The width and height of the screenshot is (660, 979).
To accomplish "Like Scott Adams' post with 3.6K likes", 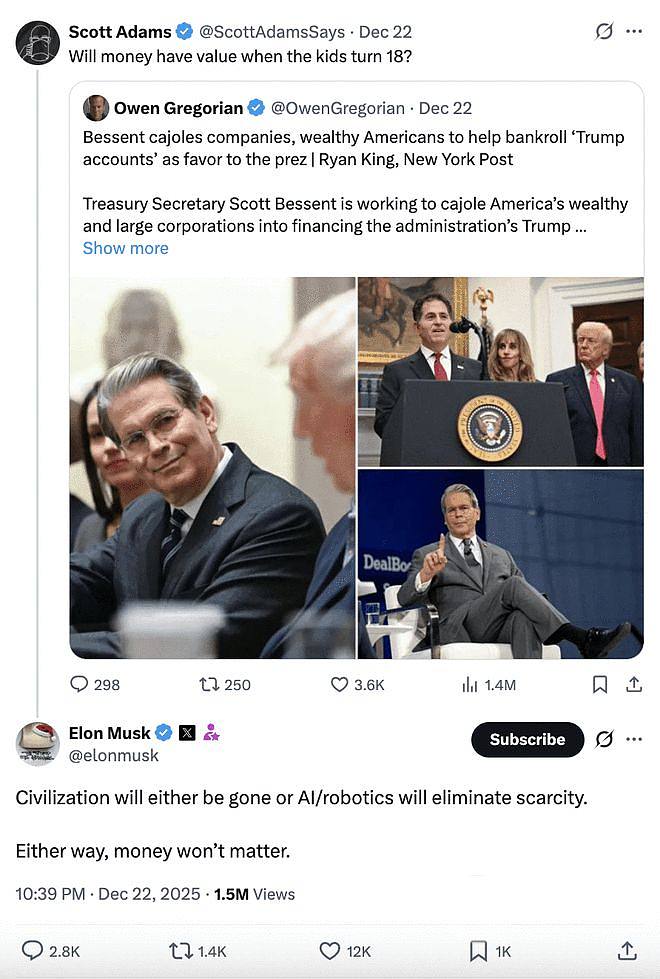I will [339, 684].
